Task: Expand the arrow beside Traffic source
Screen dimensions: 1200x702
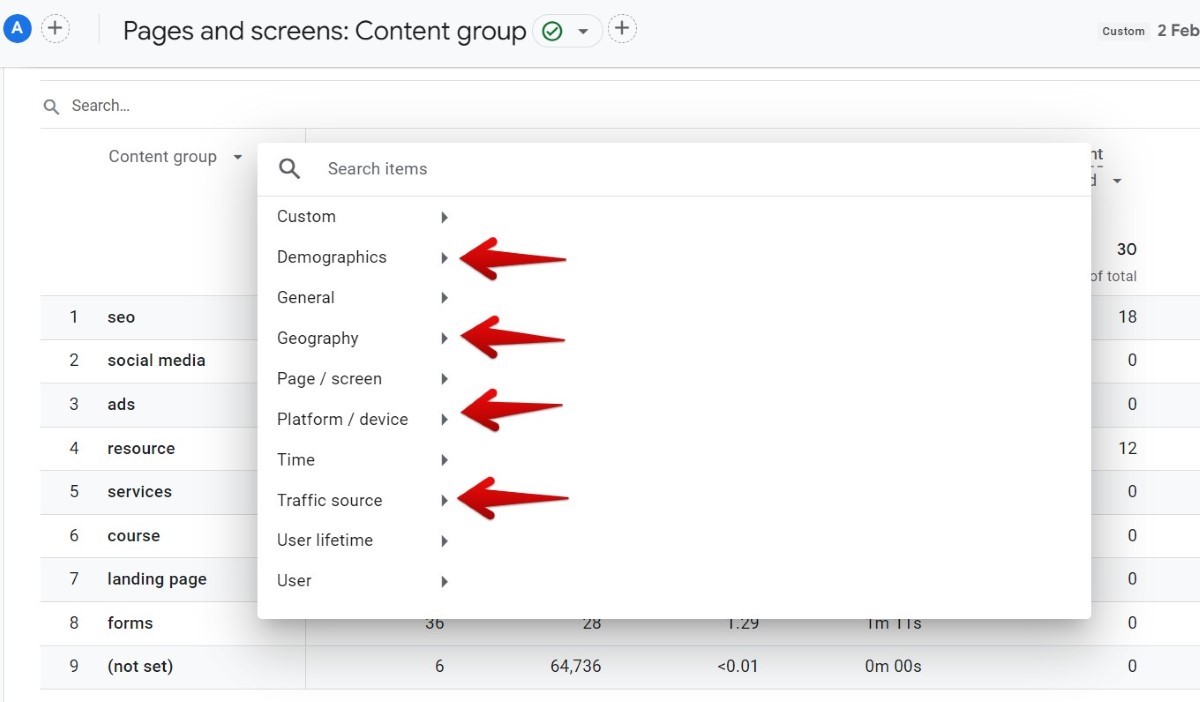Action: pyautogui.click(x=444, y=501)
